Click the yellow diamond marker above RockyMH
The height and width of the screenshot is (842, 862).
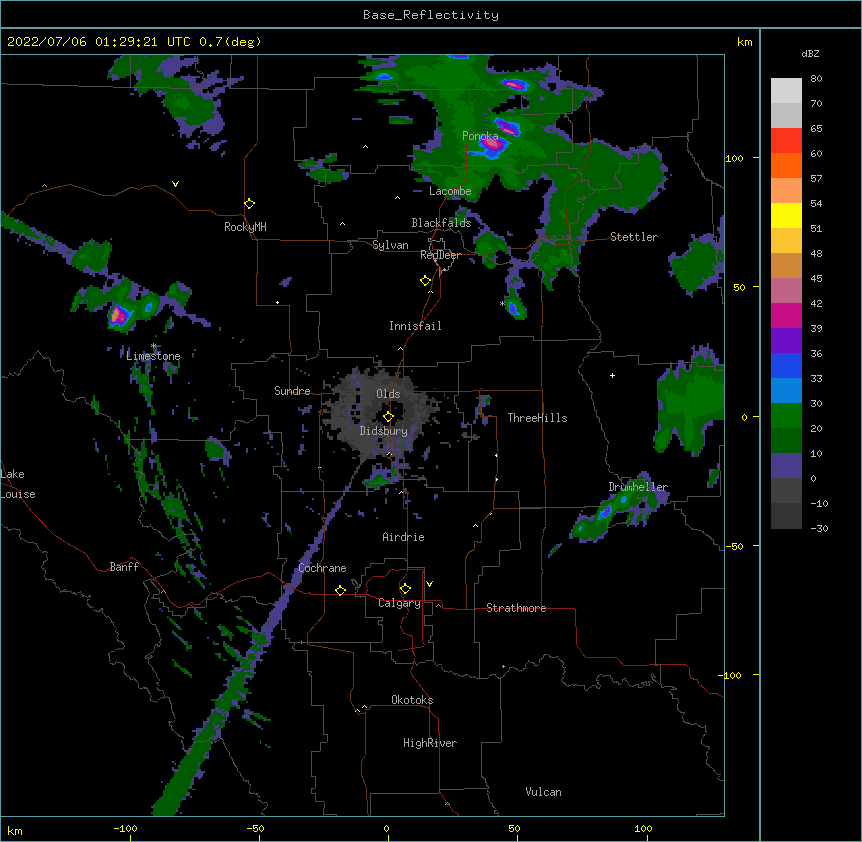pos(249,204)
